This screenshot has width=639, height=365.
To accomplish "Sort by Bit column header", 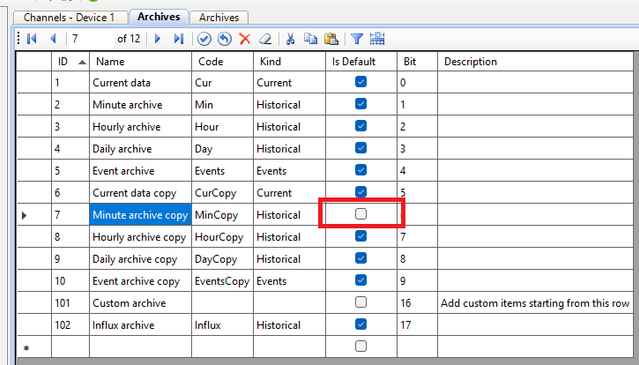I will pyautogui.click(x=417, y=62).
